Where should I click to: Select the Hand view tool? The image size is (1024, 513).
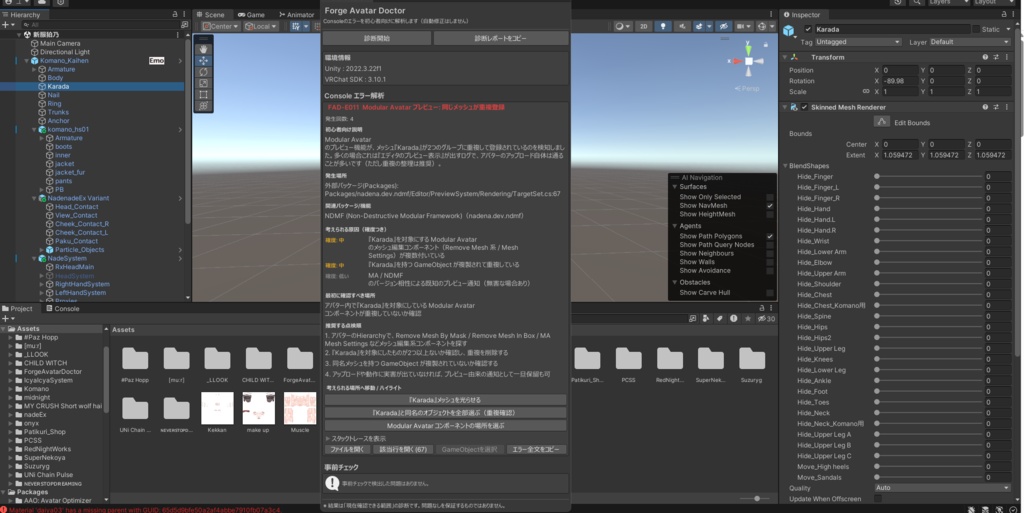(x=203, y=49)
